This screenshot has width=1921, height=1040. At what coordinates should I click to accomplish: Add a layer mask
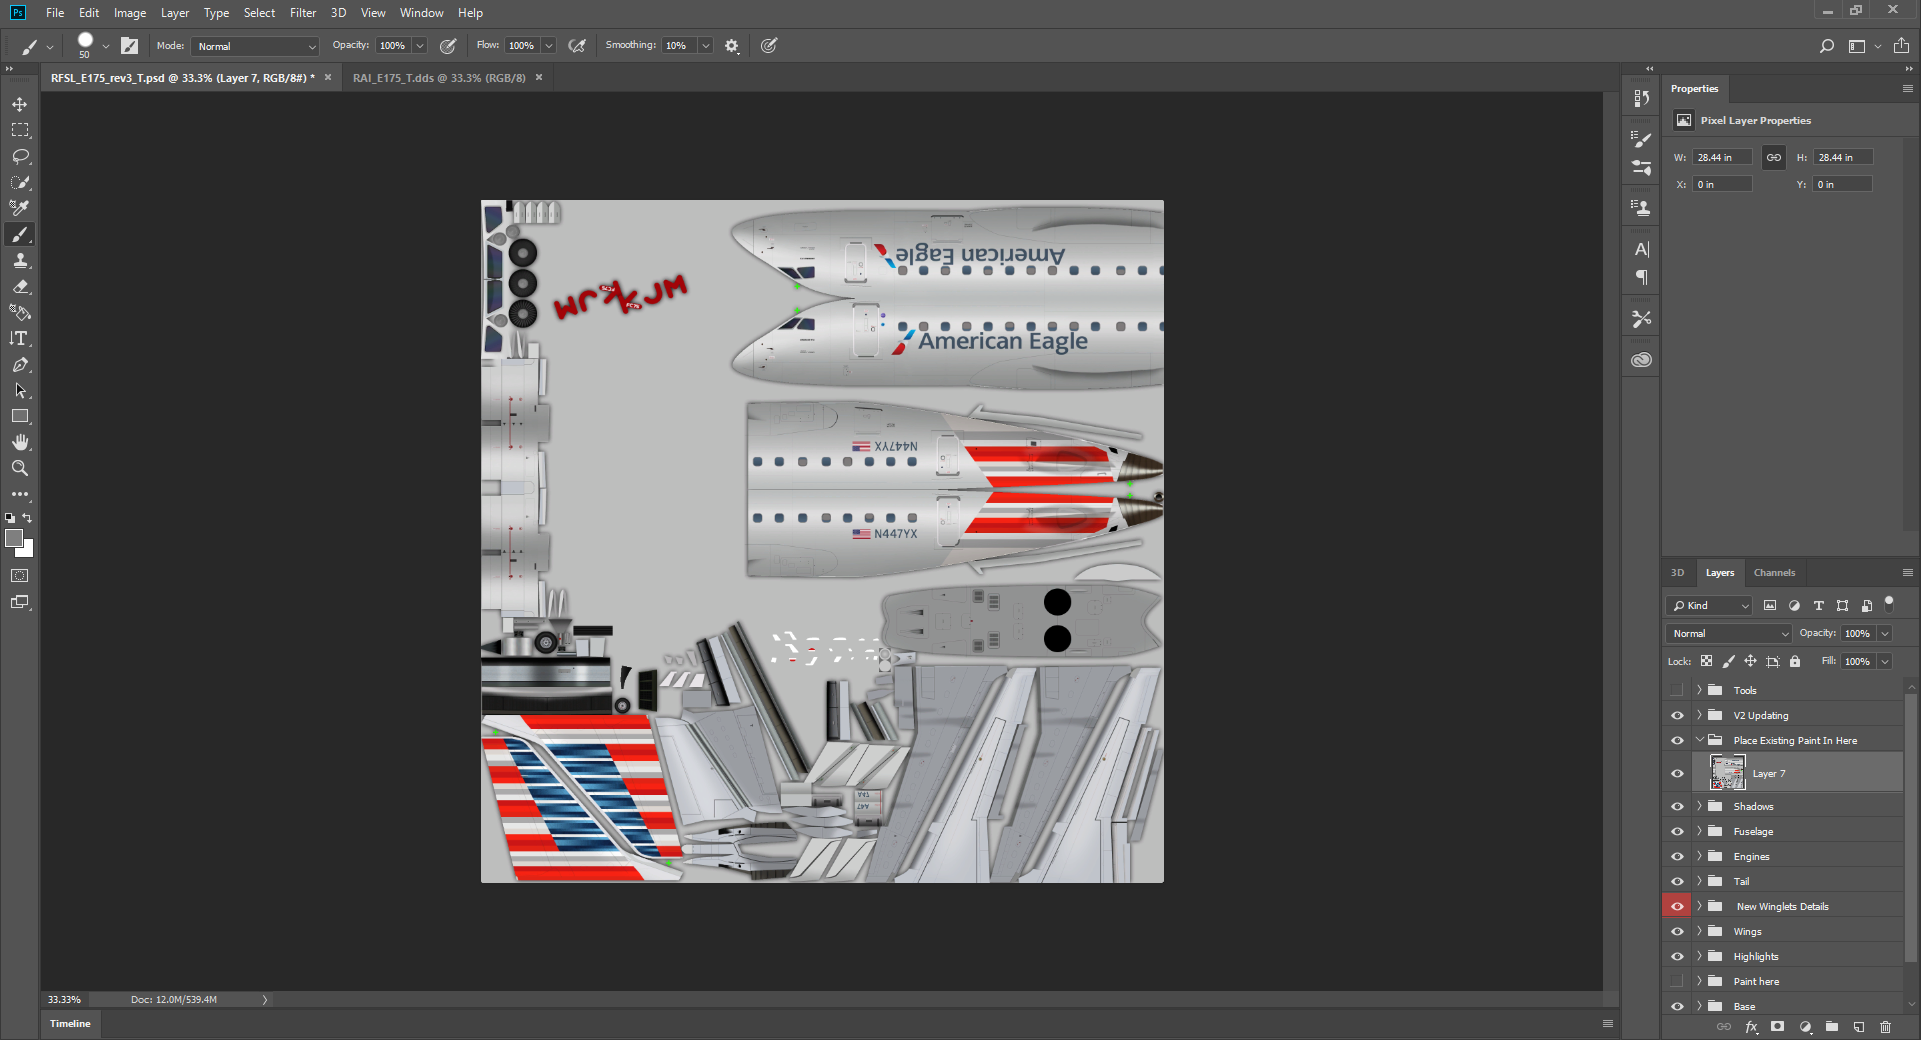click(1777, 1027)
